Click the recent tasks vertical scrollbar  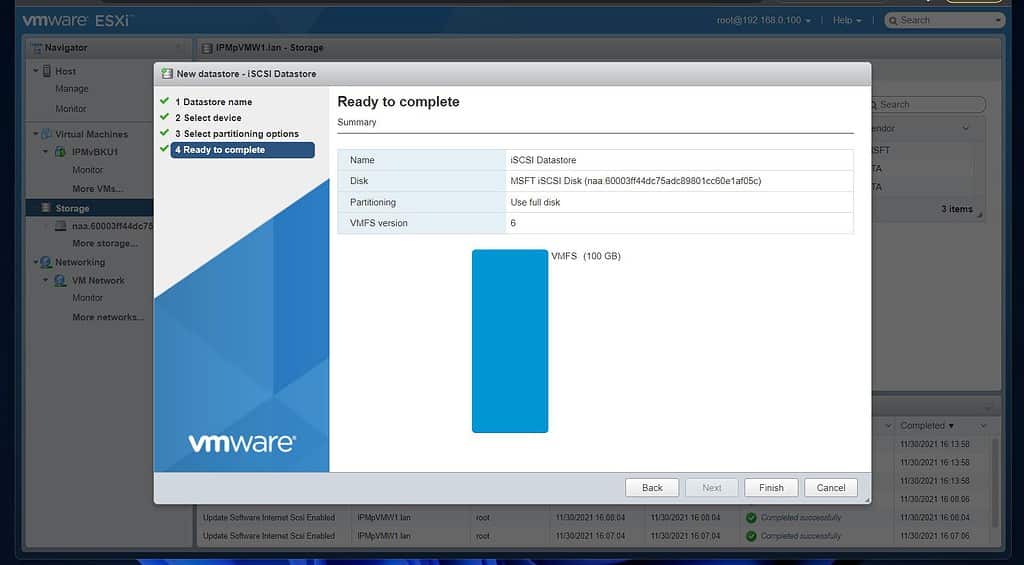pos(995,483)
